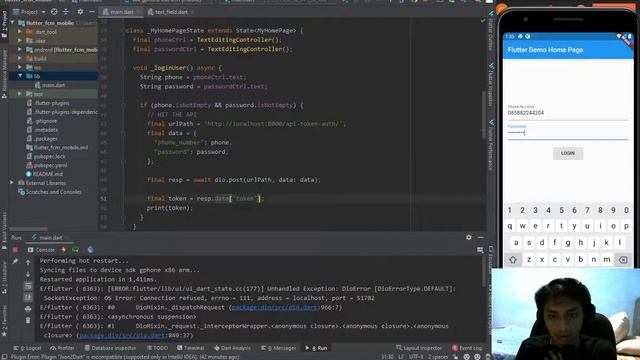Open the dio.dart:840:37 stack trace link

122,336
